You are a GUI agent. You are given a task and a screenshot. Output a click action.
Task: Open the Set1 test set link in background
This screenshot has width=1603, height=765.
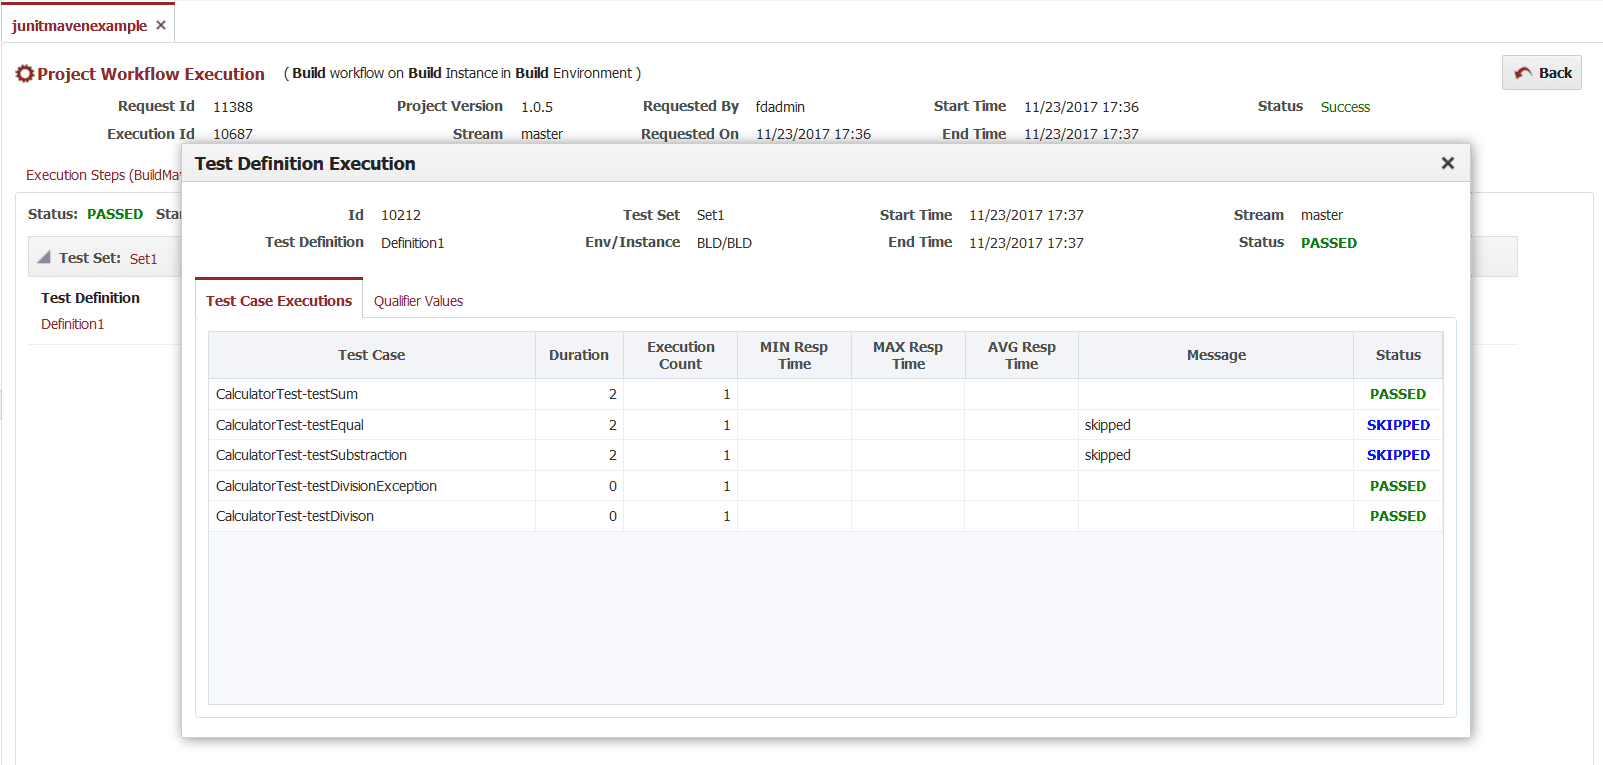pos(143,259)
